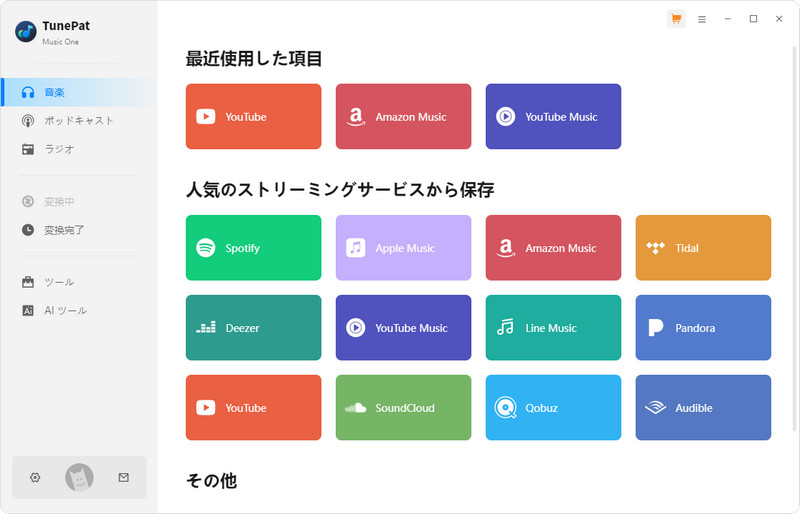Switch to ラジオ section
The width and height of the screenshot is (800, 514).
click(x=79, y=149)
